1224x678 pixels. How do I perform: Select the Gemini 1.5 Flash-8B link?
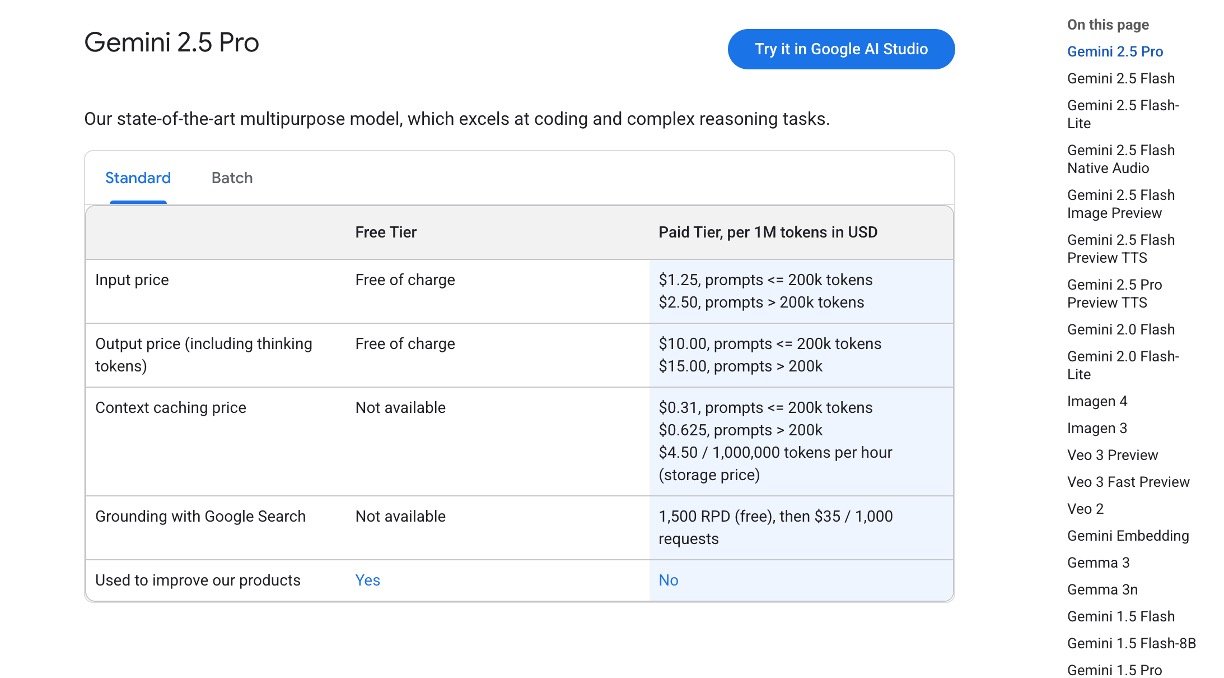[x=1131, y=644]
